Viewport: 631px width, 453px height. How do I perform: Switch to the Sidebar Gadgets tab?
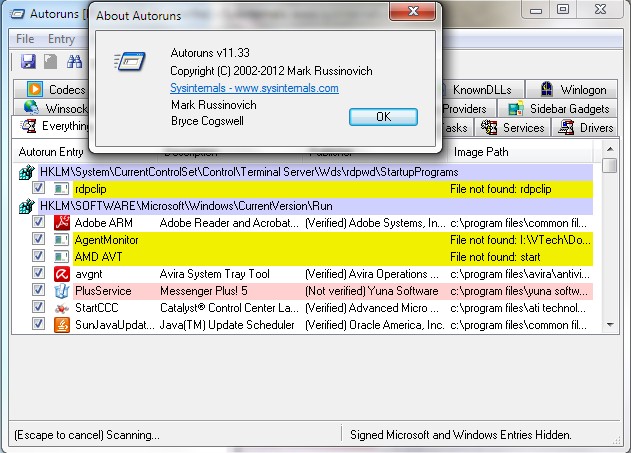click(558, 109)
